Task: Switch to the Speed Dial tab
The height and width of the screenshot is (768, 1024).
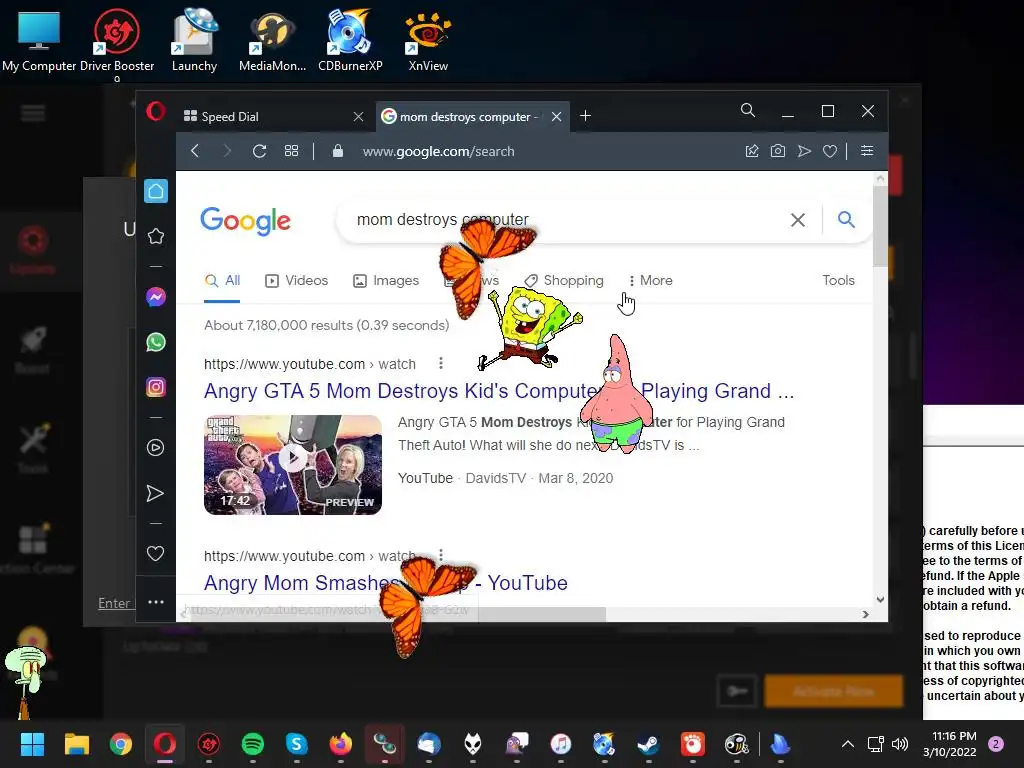Action: pyautogui.click(x=268, y=116)
